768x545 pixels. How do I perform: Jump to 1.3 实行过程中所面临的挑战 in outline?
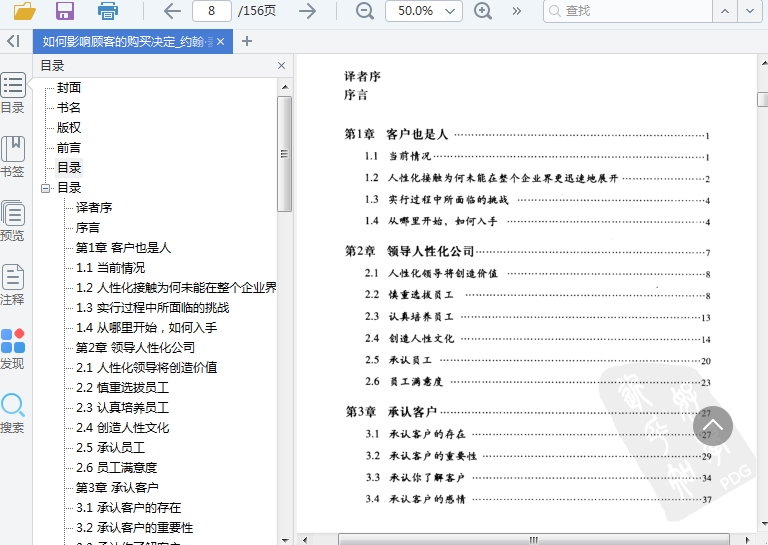pos(153,308)
